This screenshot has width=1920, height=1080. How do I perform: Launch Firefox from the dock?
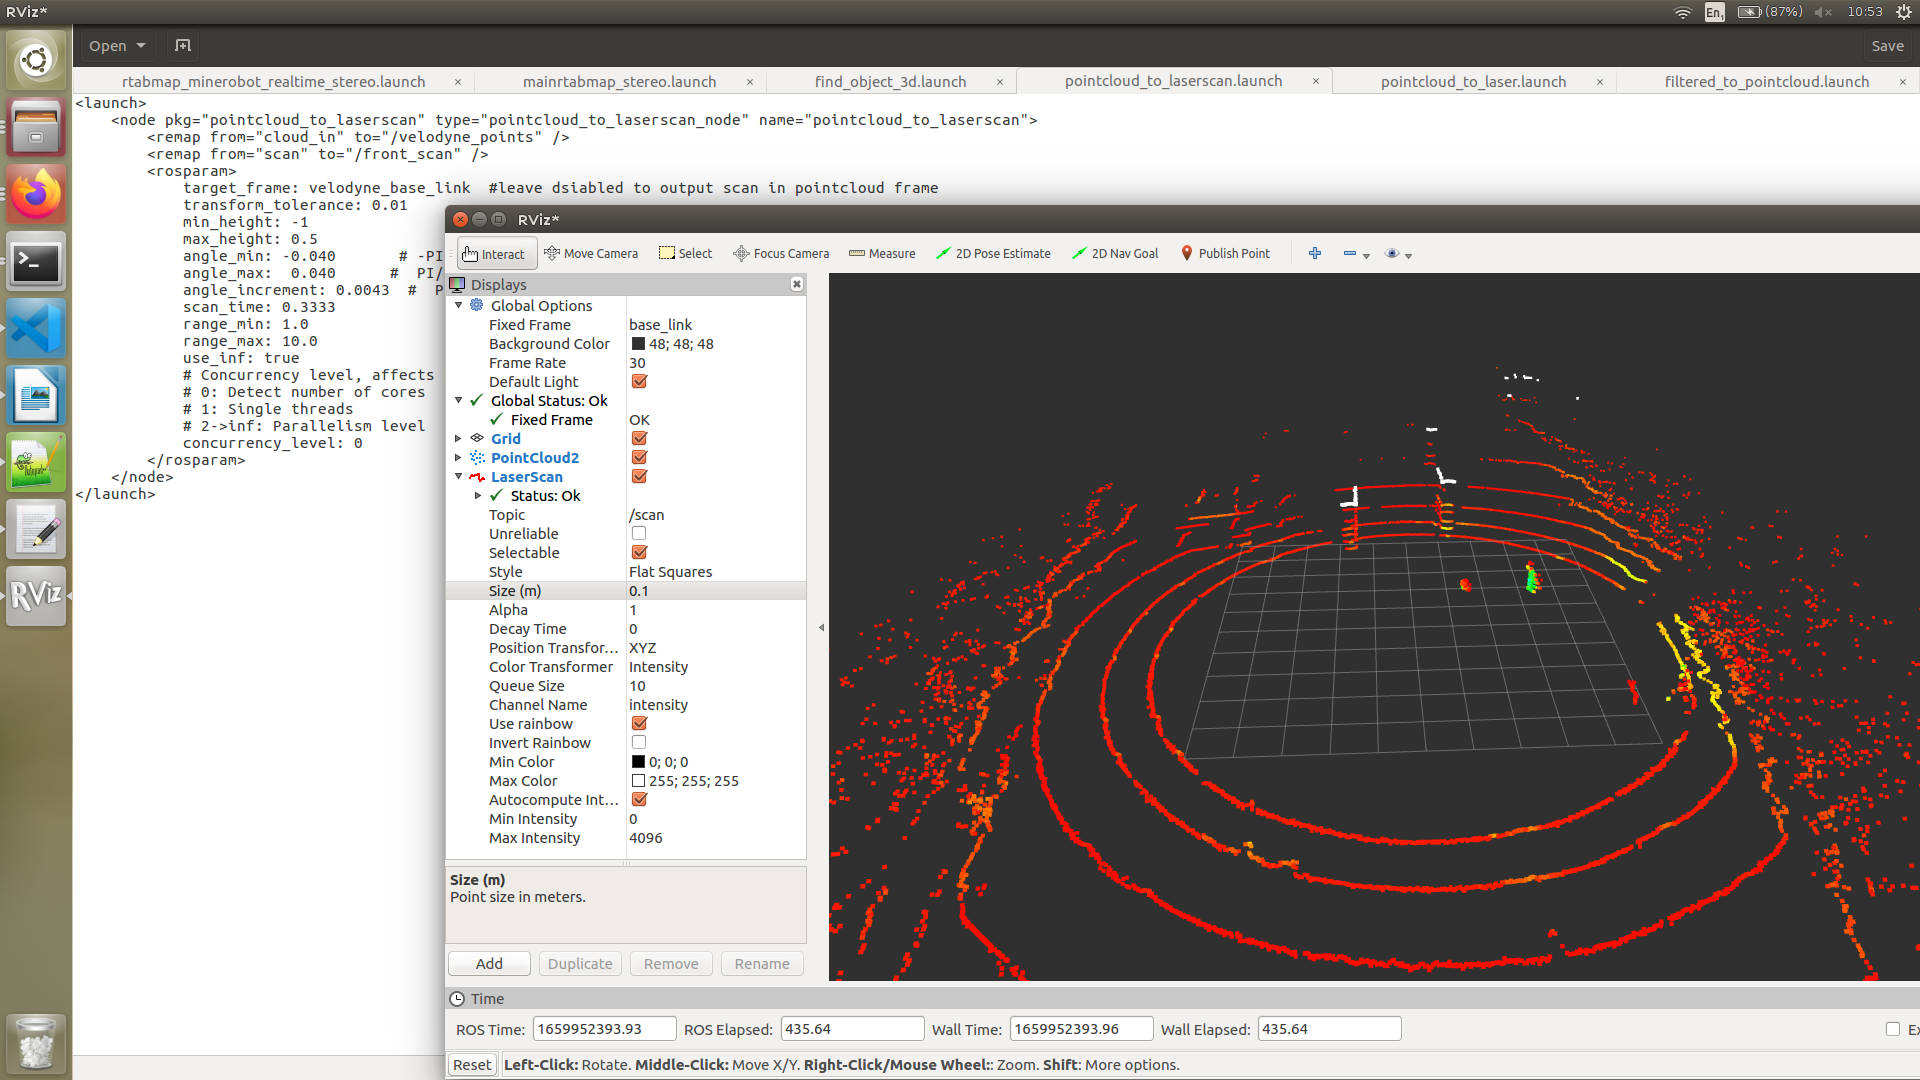[x=36, y=194]
